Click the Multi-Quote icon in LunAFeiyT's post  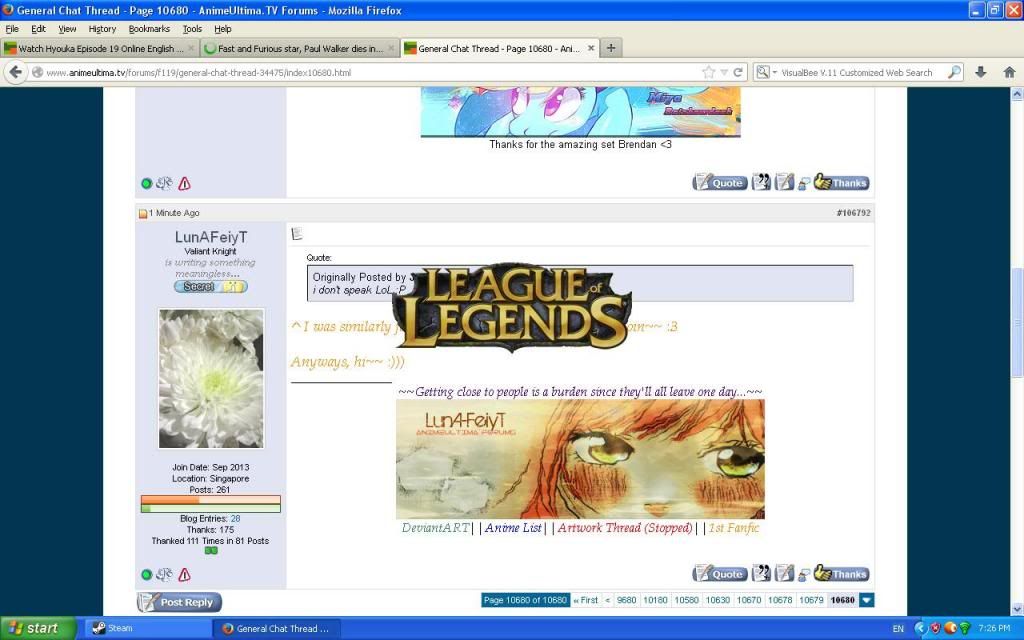coord(761,573)
